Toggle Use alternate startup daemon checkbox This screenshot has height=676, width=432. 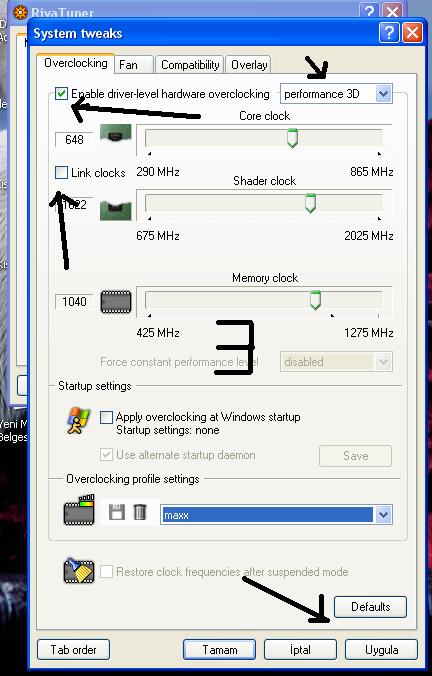click(106, 454)
